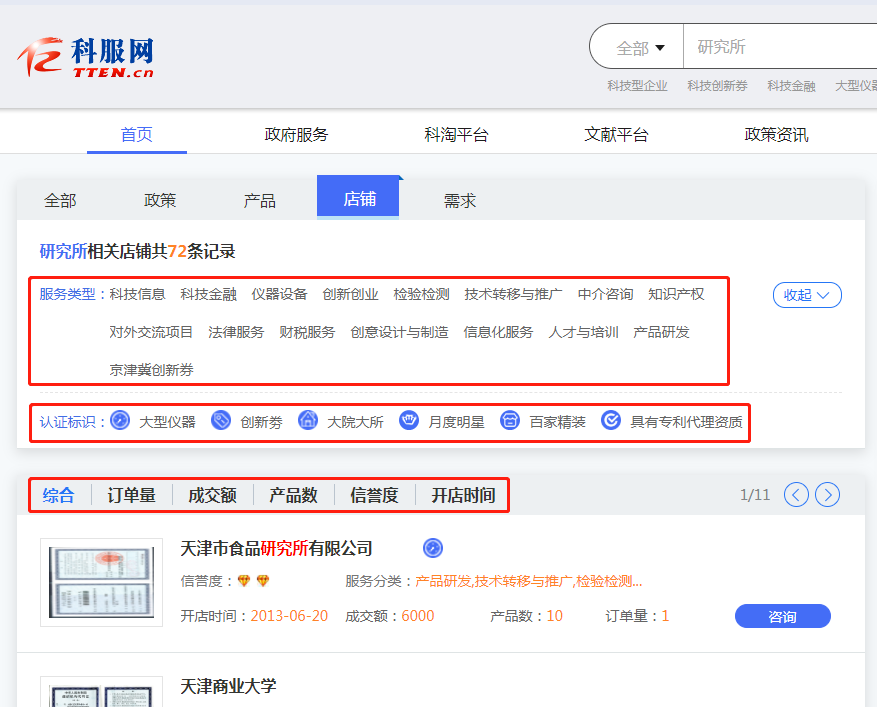The width and height of the screenshot is (877, 707).
Task: Filter by 具有专利代理资质 certification label
Action: [x=686, y=422]
